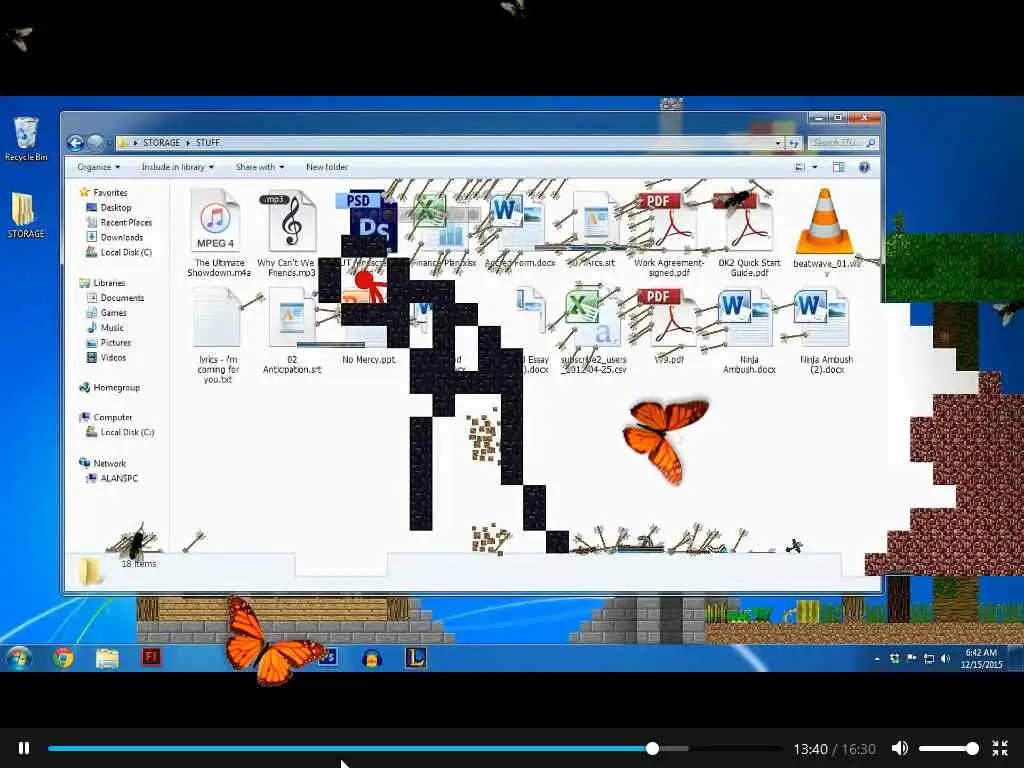Click the refresh button beside the address bar
Screen dimensions: 1024x768
point(793,142)
